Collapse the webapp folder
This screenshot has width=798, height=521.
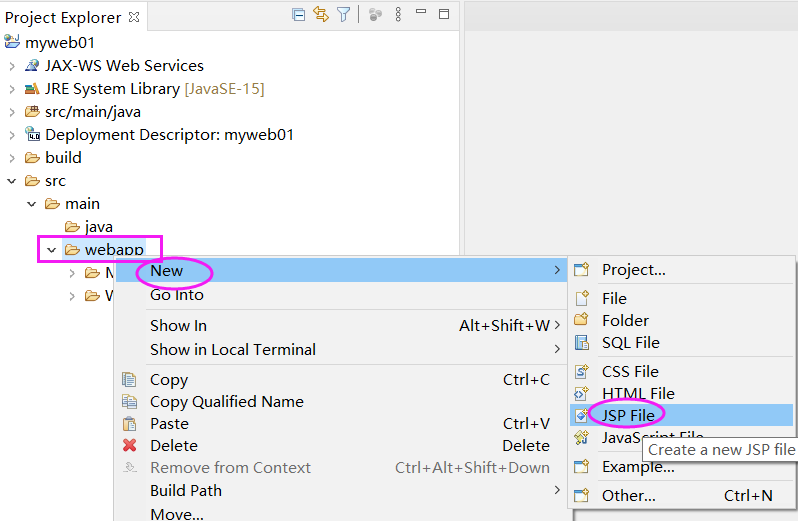pyautogui.click(x=51, y=250)
